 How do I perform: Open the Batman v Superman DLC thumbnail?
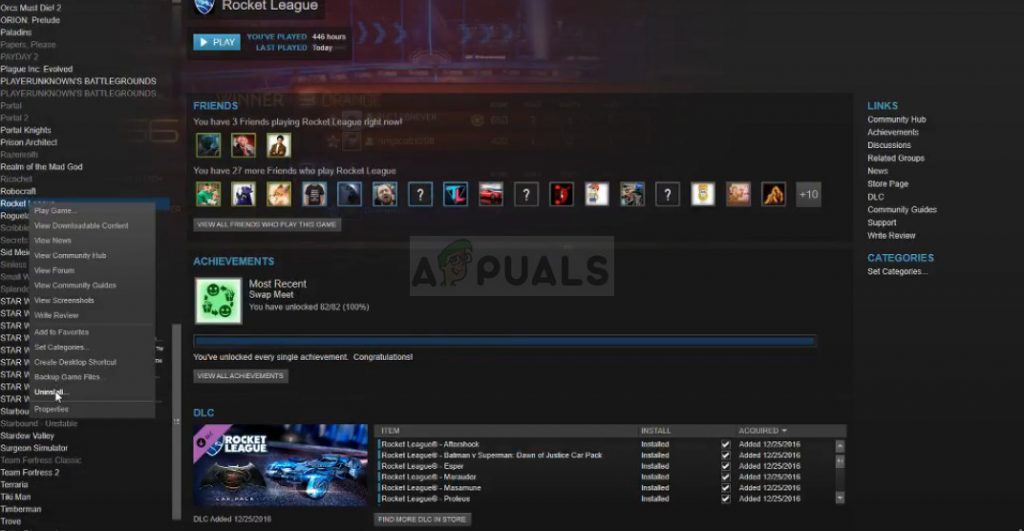click(280, 465)
